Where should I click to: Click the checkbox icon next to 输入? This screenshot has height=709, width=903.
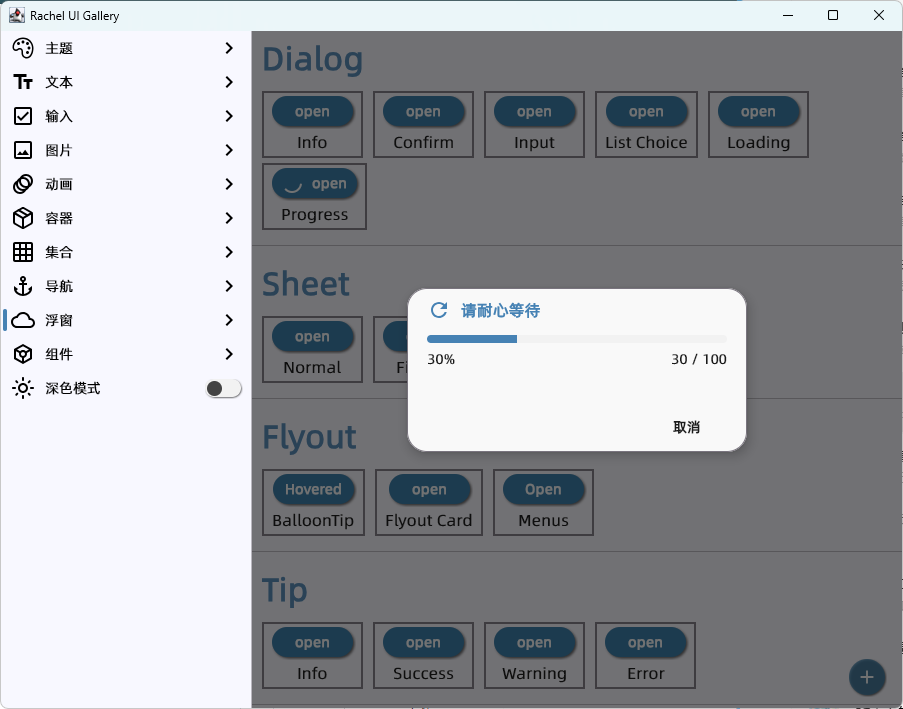click(x=23, y=116)
